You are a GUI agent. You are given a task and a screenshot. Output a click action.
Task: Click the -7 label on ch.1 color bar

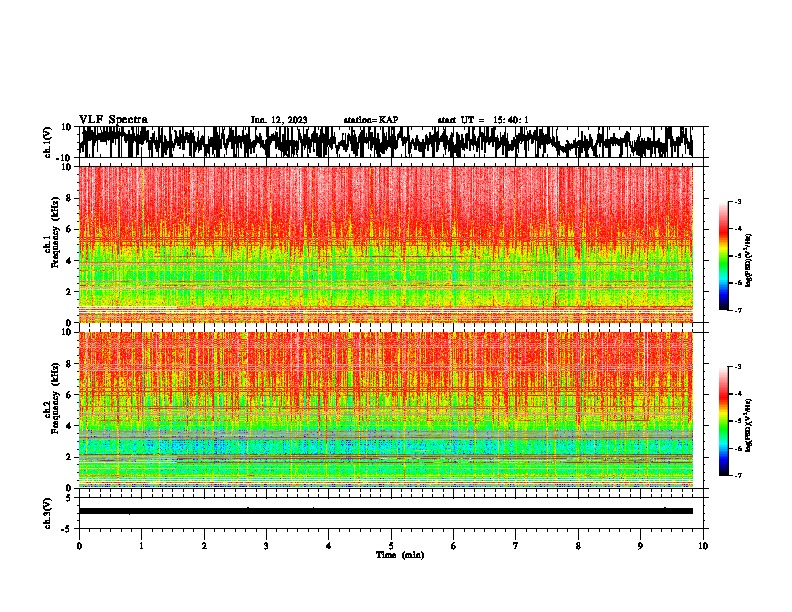click(738, 310)
